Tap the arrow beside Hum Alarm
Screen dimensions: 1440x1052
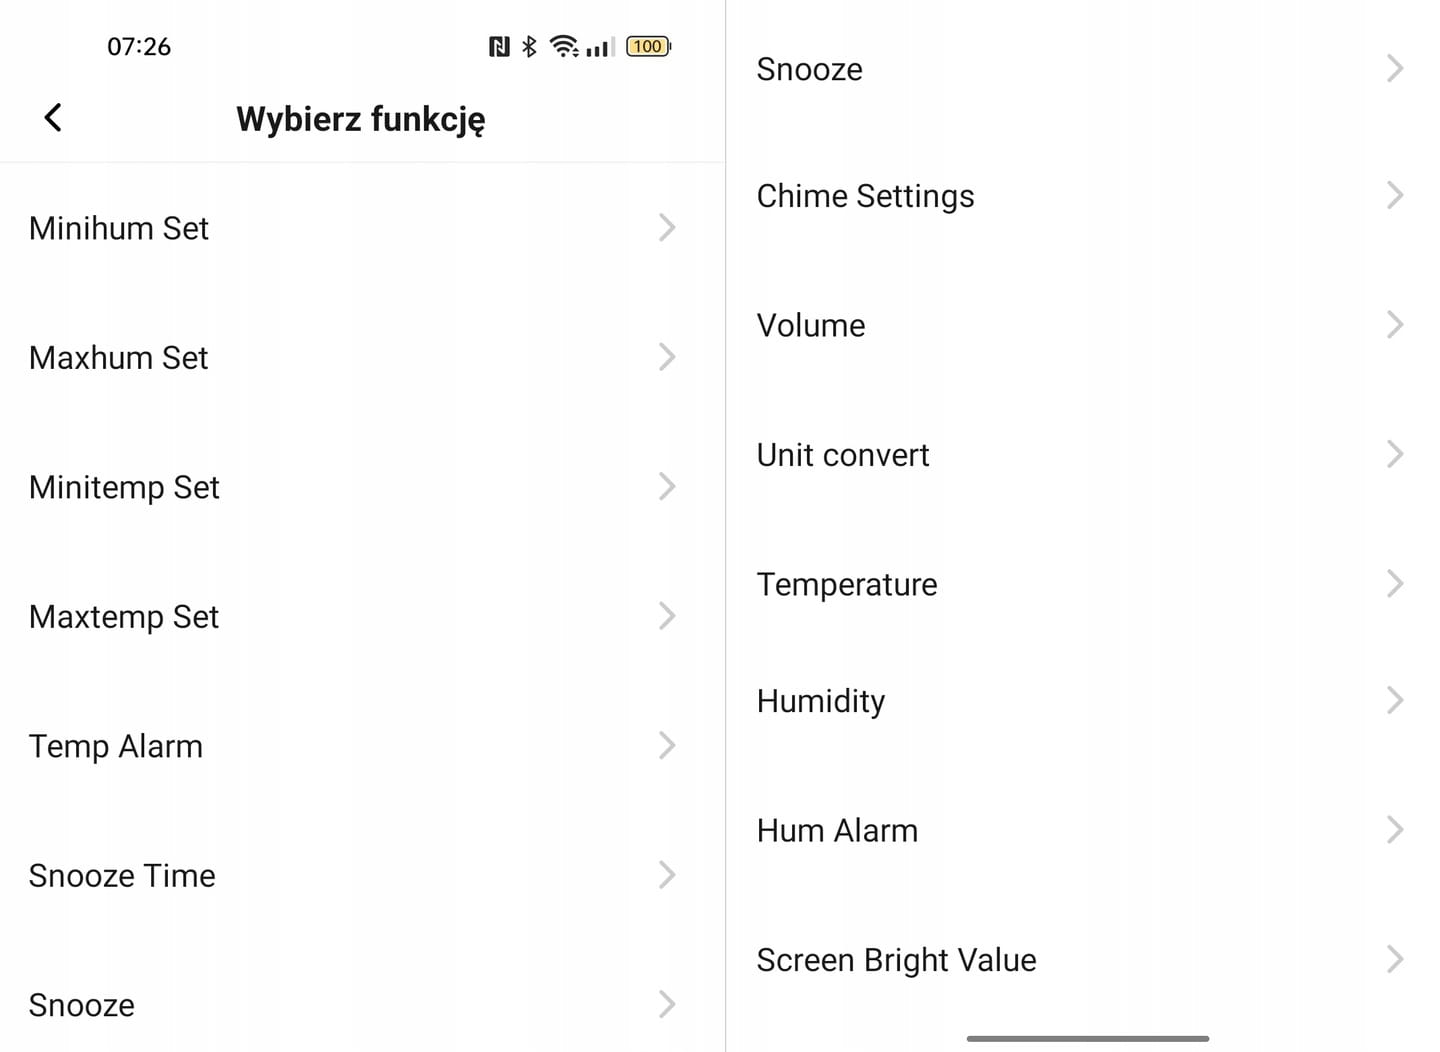pyautogui.click(x=1395, y=830)
